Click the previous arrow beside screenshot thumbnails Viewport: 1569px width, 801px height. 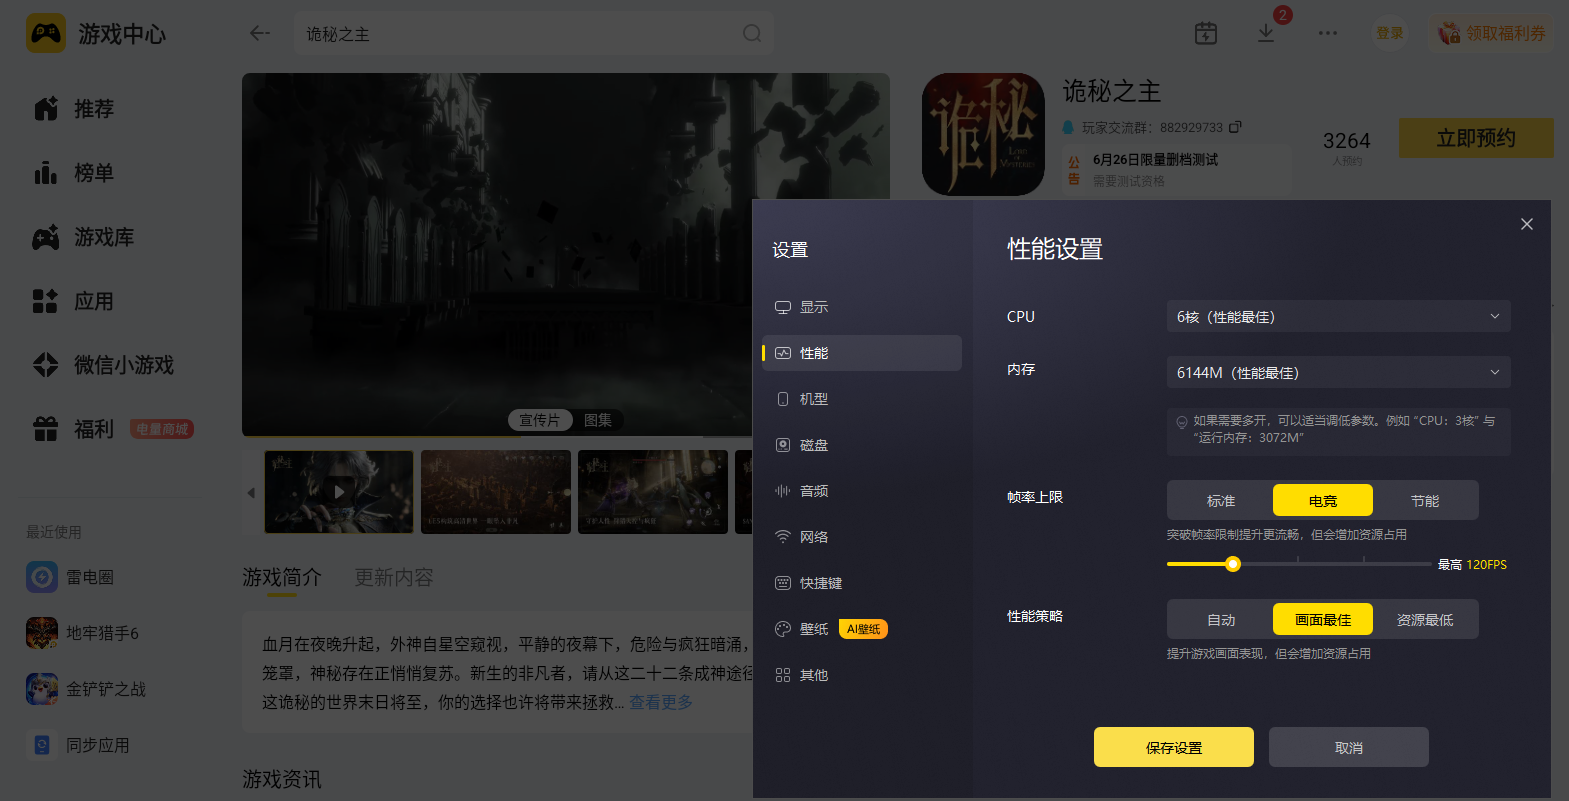tap(251, 492)
